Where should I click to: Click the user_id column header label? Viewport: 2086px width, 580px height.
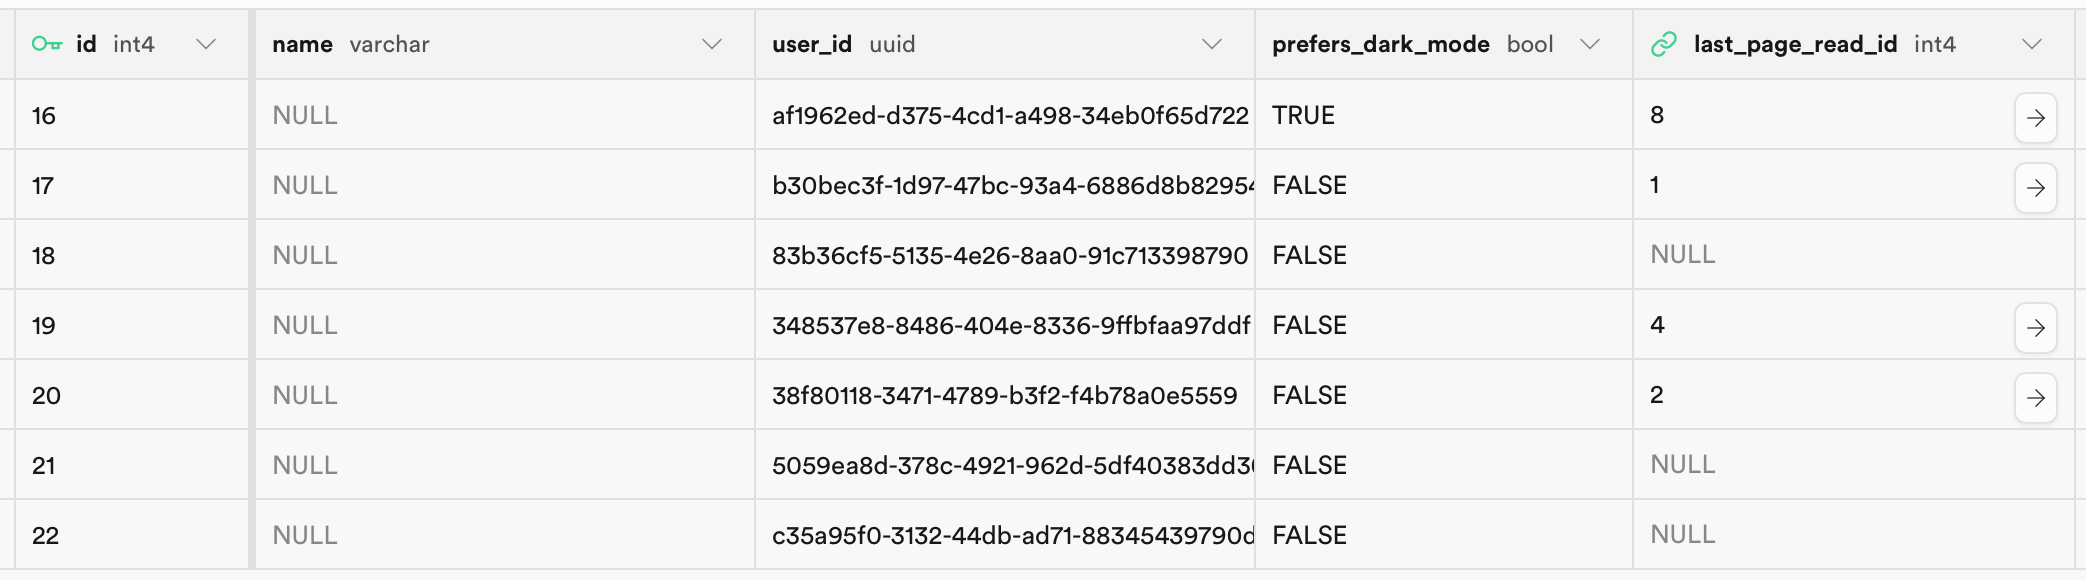811,44
